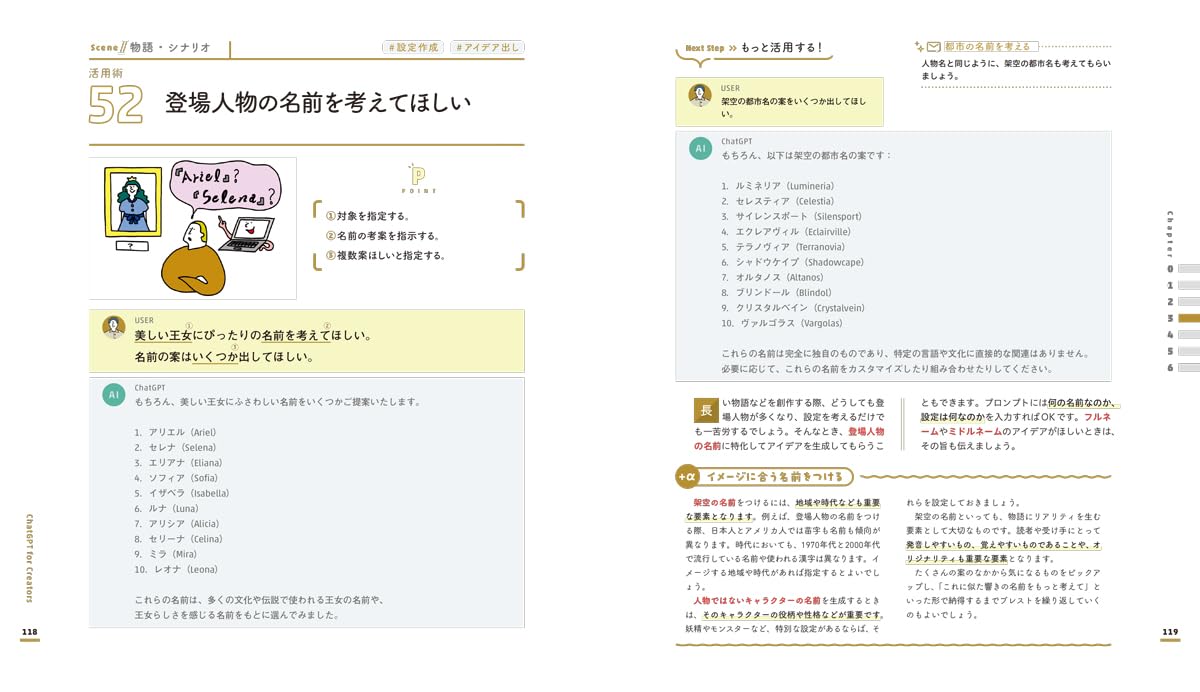Jump to chapter 0 index tab
The height and width of the screenshot is (692, 1200).
tap(1189, 269)
